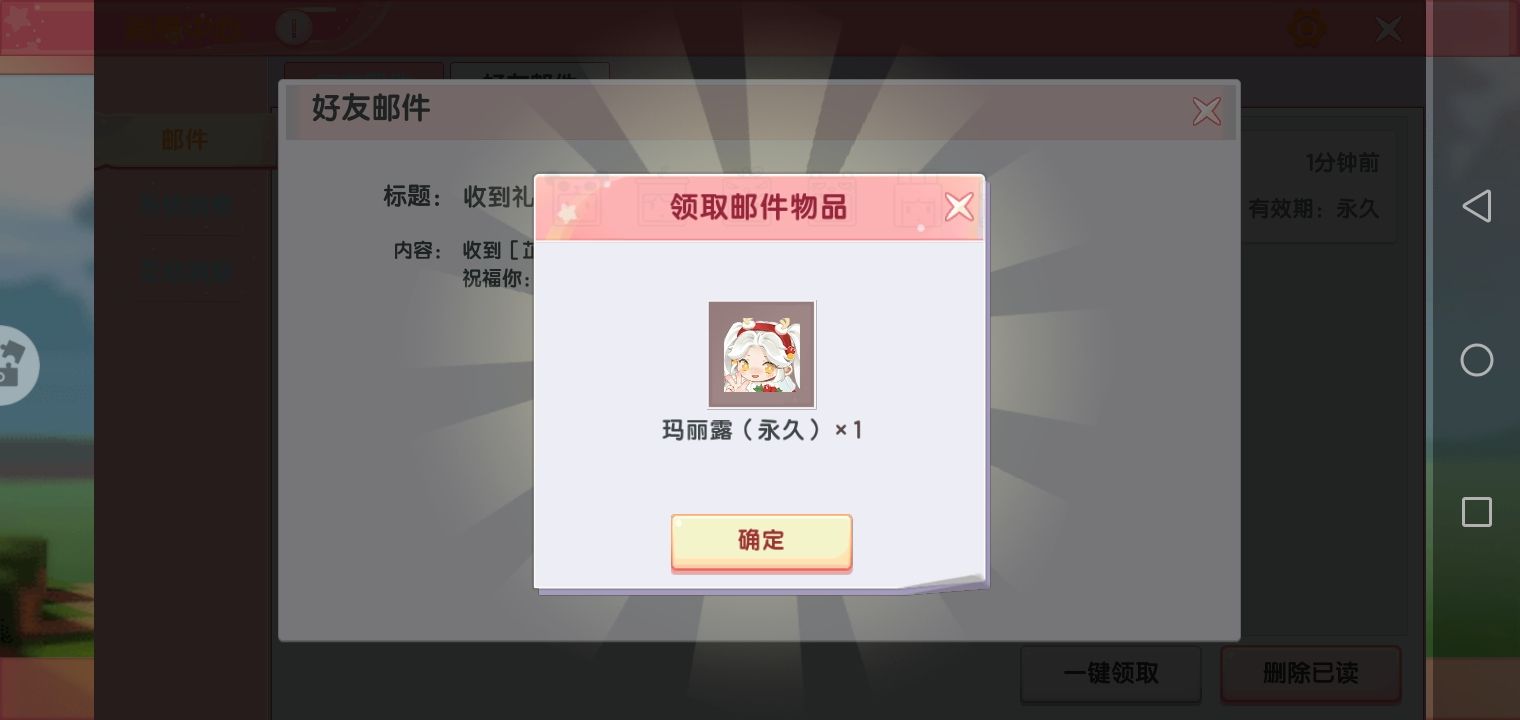
Task: Close the message center with top X
Action: pos(1389,29)
